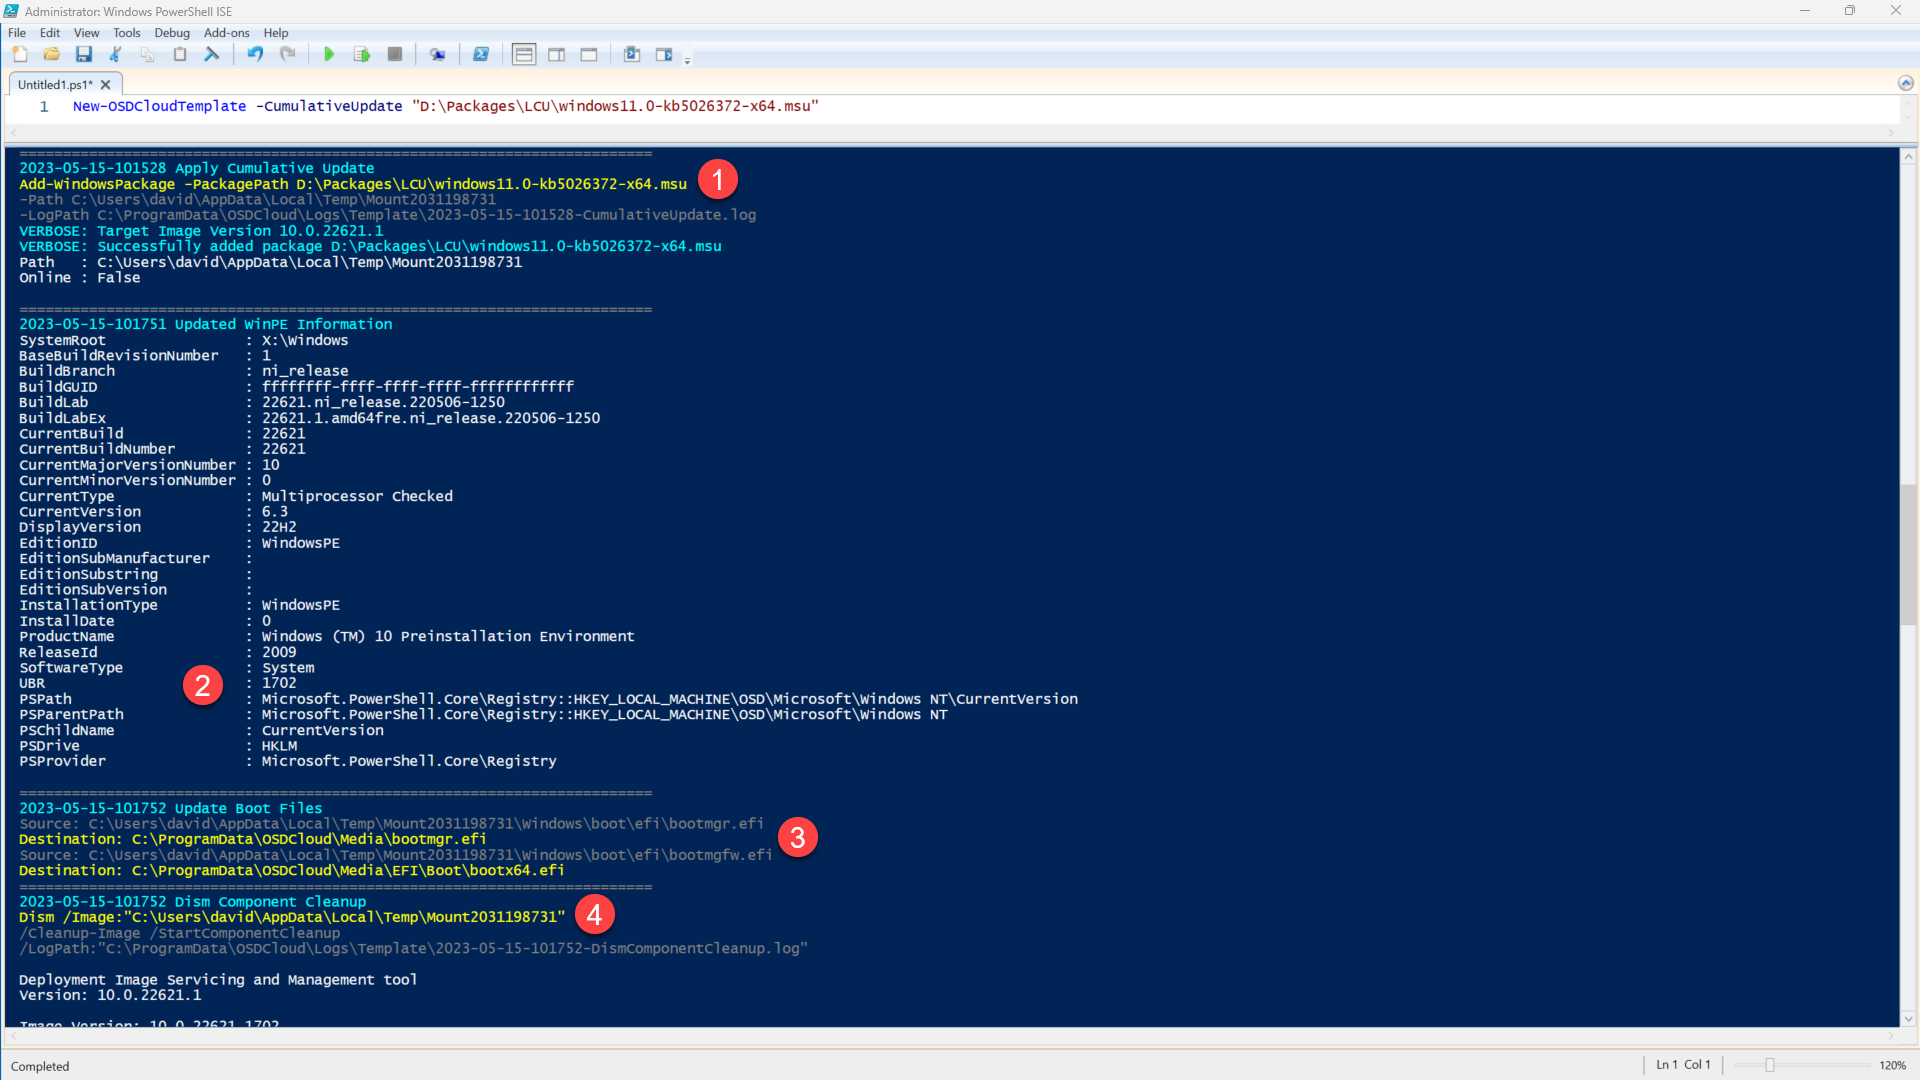Image resolution: width=1920 pixels, height=1080 pixels.
Task: Close the Untitled1.ps1 tab
Action: pyautogui.click(x=106, y=85)
